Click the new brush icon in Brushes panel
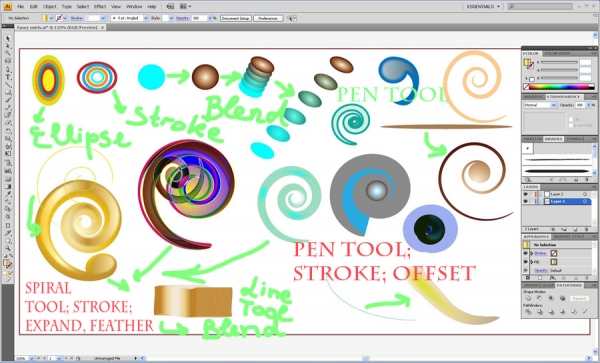The width and height of the screenshot is (600, 363). coord(576,179)
